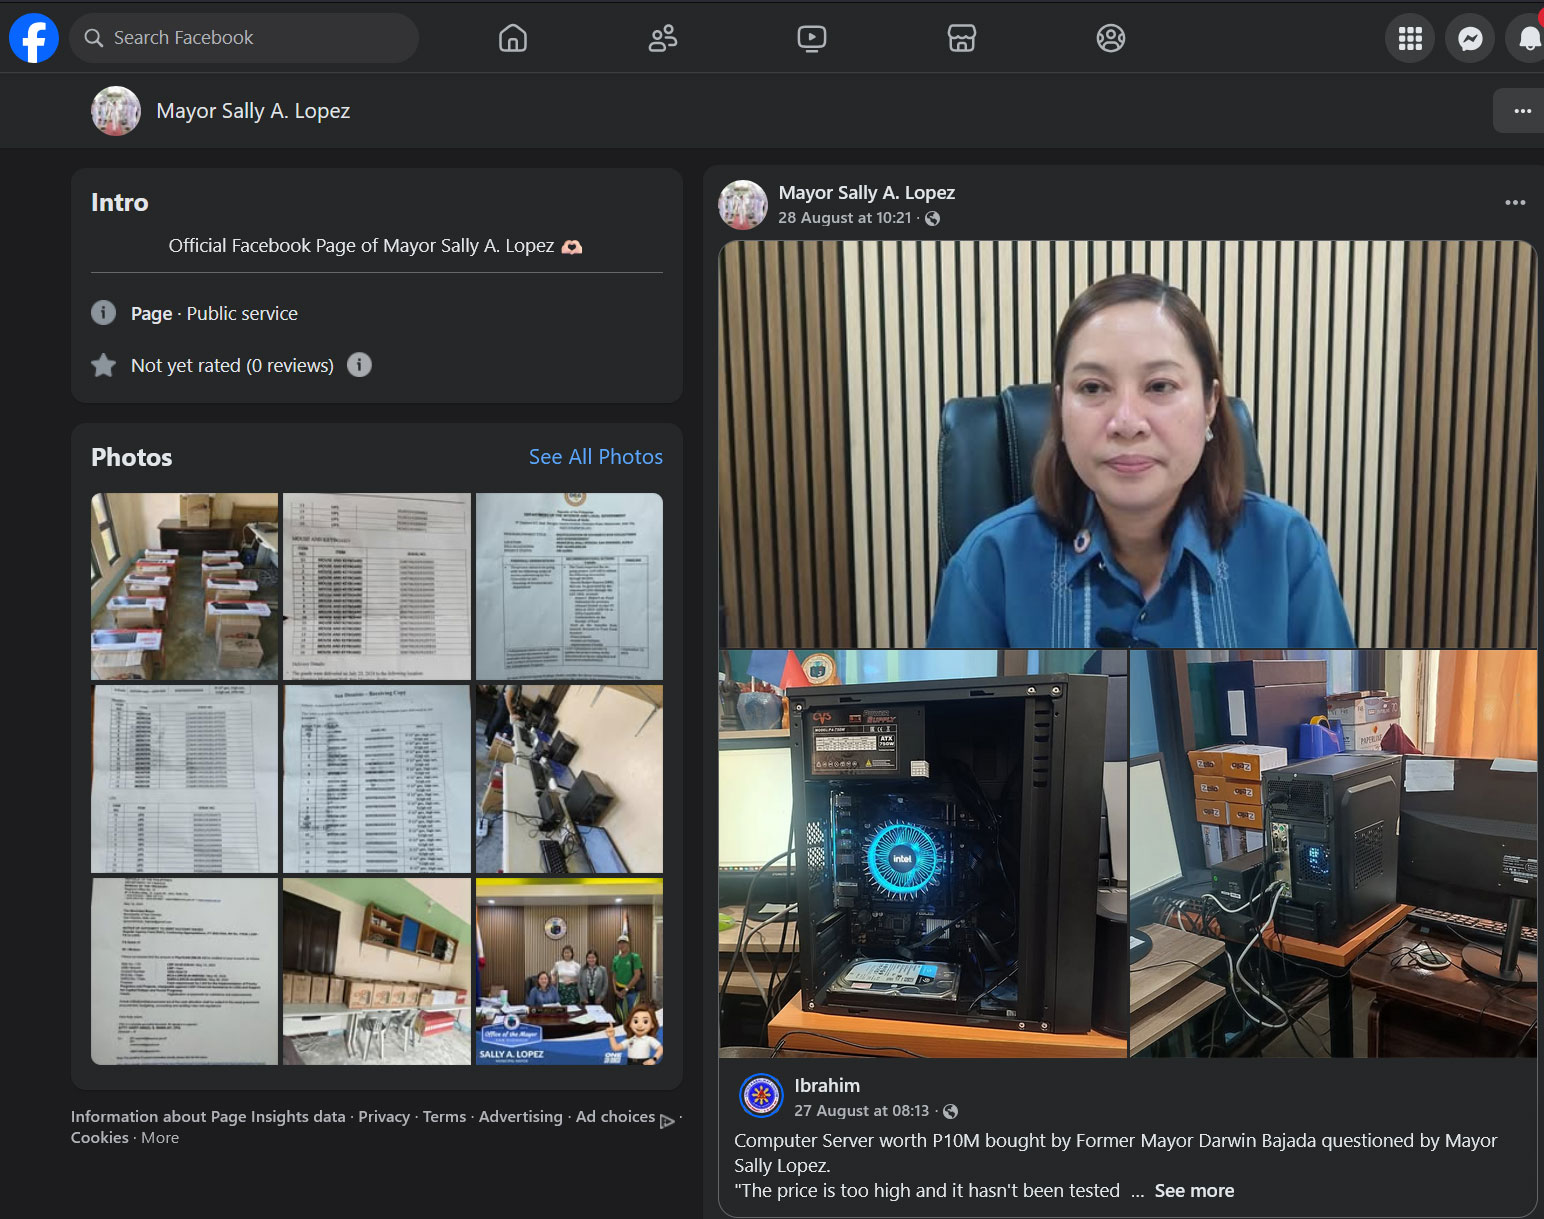Open the Groups icon in top bar
This screenshot has width=1544, height=1219.
point(1111,38)
